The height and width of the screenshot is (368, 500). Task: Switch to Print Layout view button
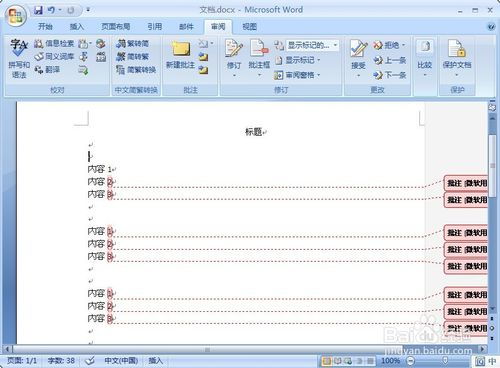tap(327, 361)
